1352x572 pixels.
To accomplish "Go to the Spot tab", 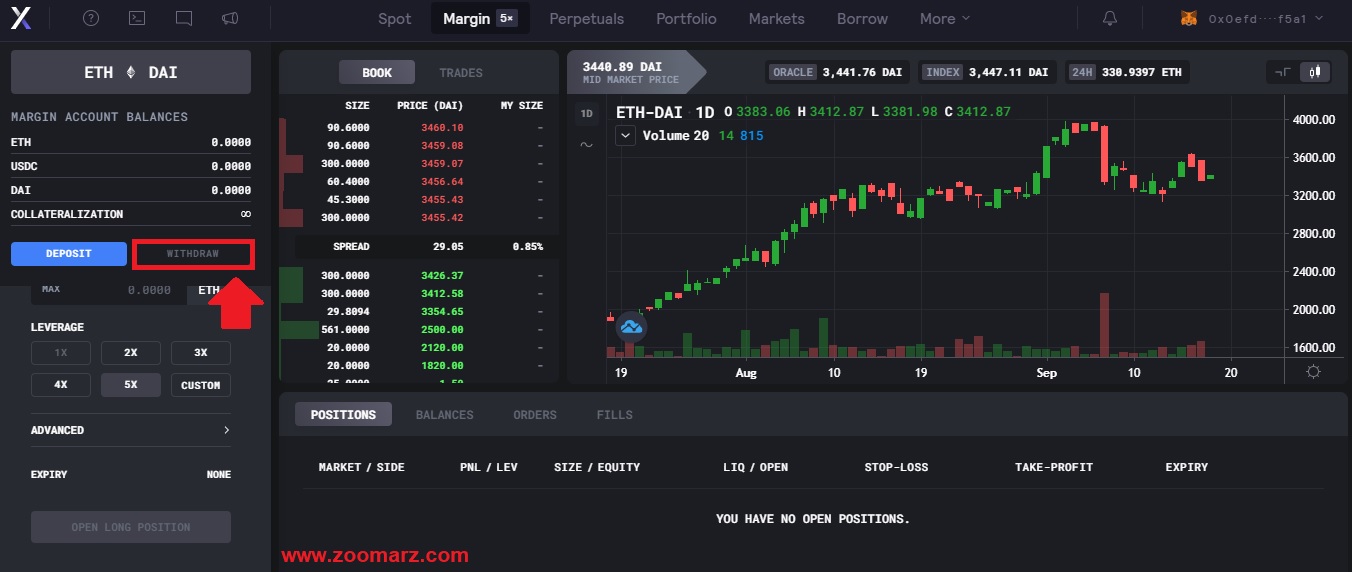I will (394, 18).
